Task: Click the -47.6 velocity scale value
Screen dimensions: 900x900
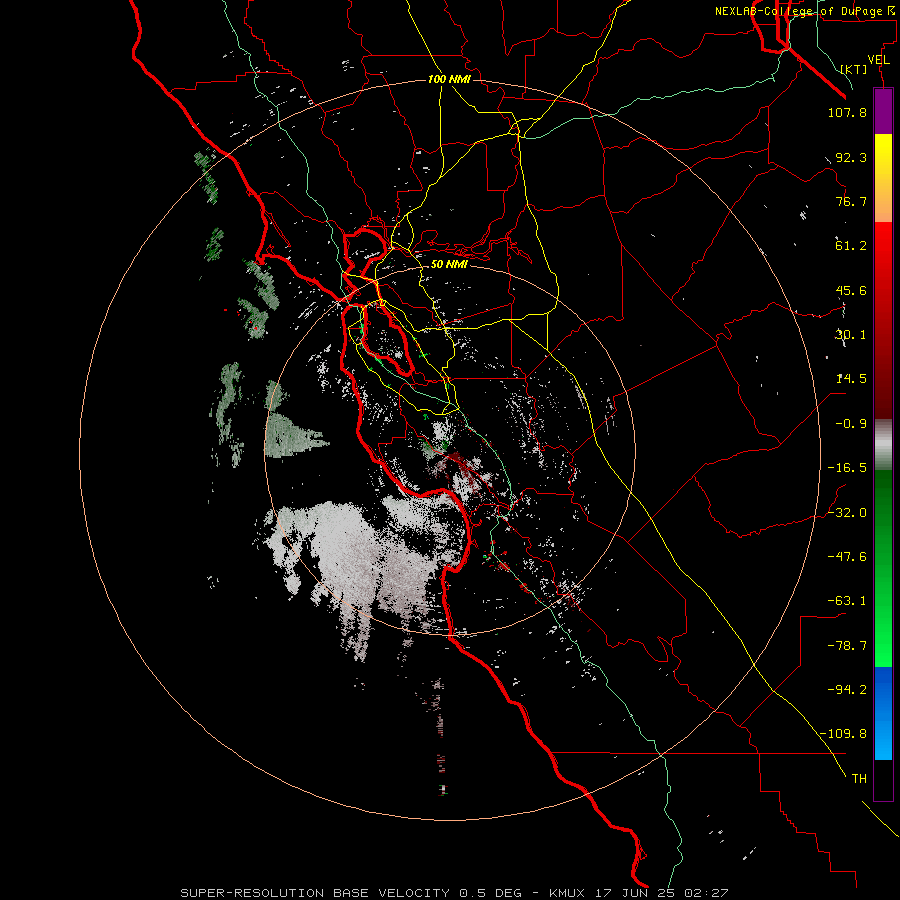Action: pyautogui.click(x=847, y=557)
